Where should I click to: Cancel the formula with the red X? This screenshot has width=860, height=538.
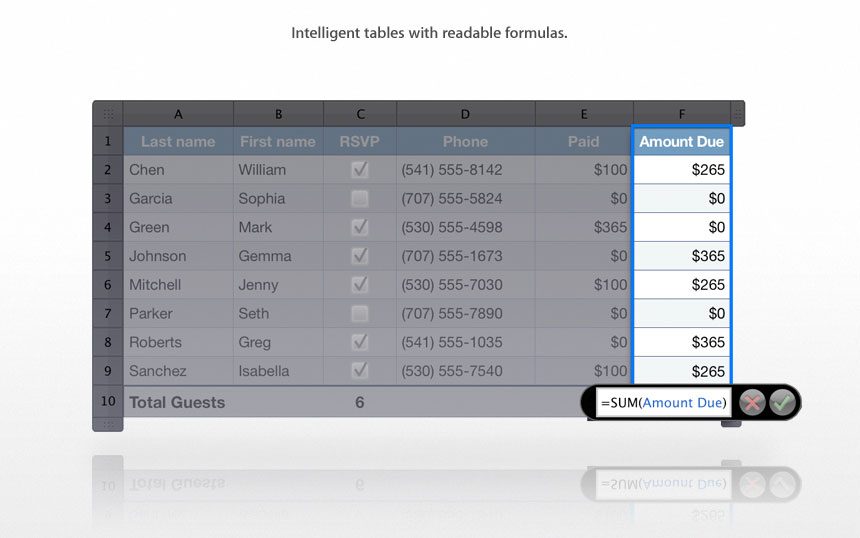(x=752, y=403)
